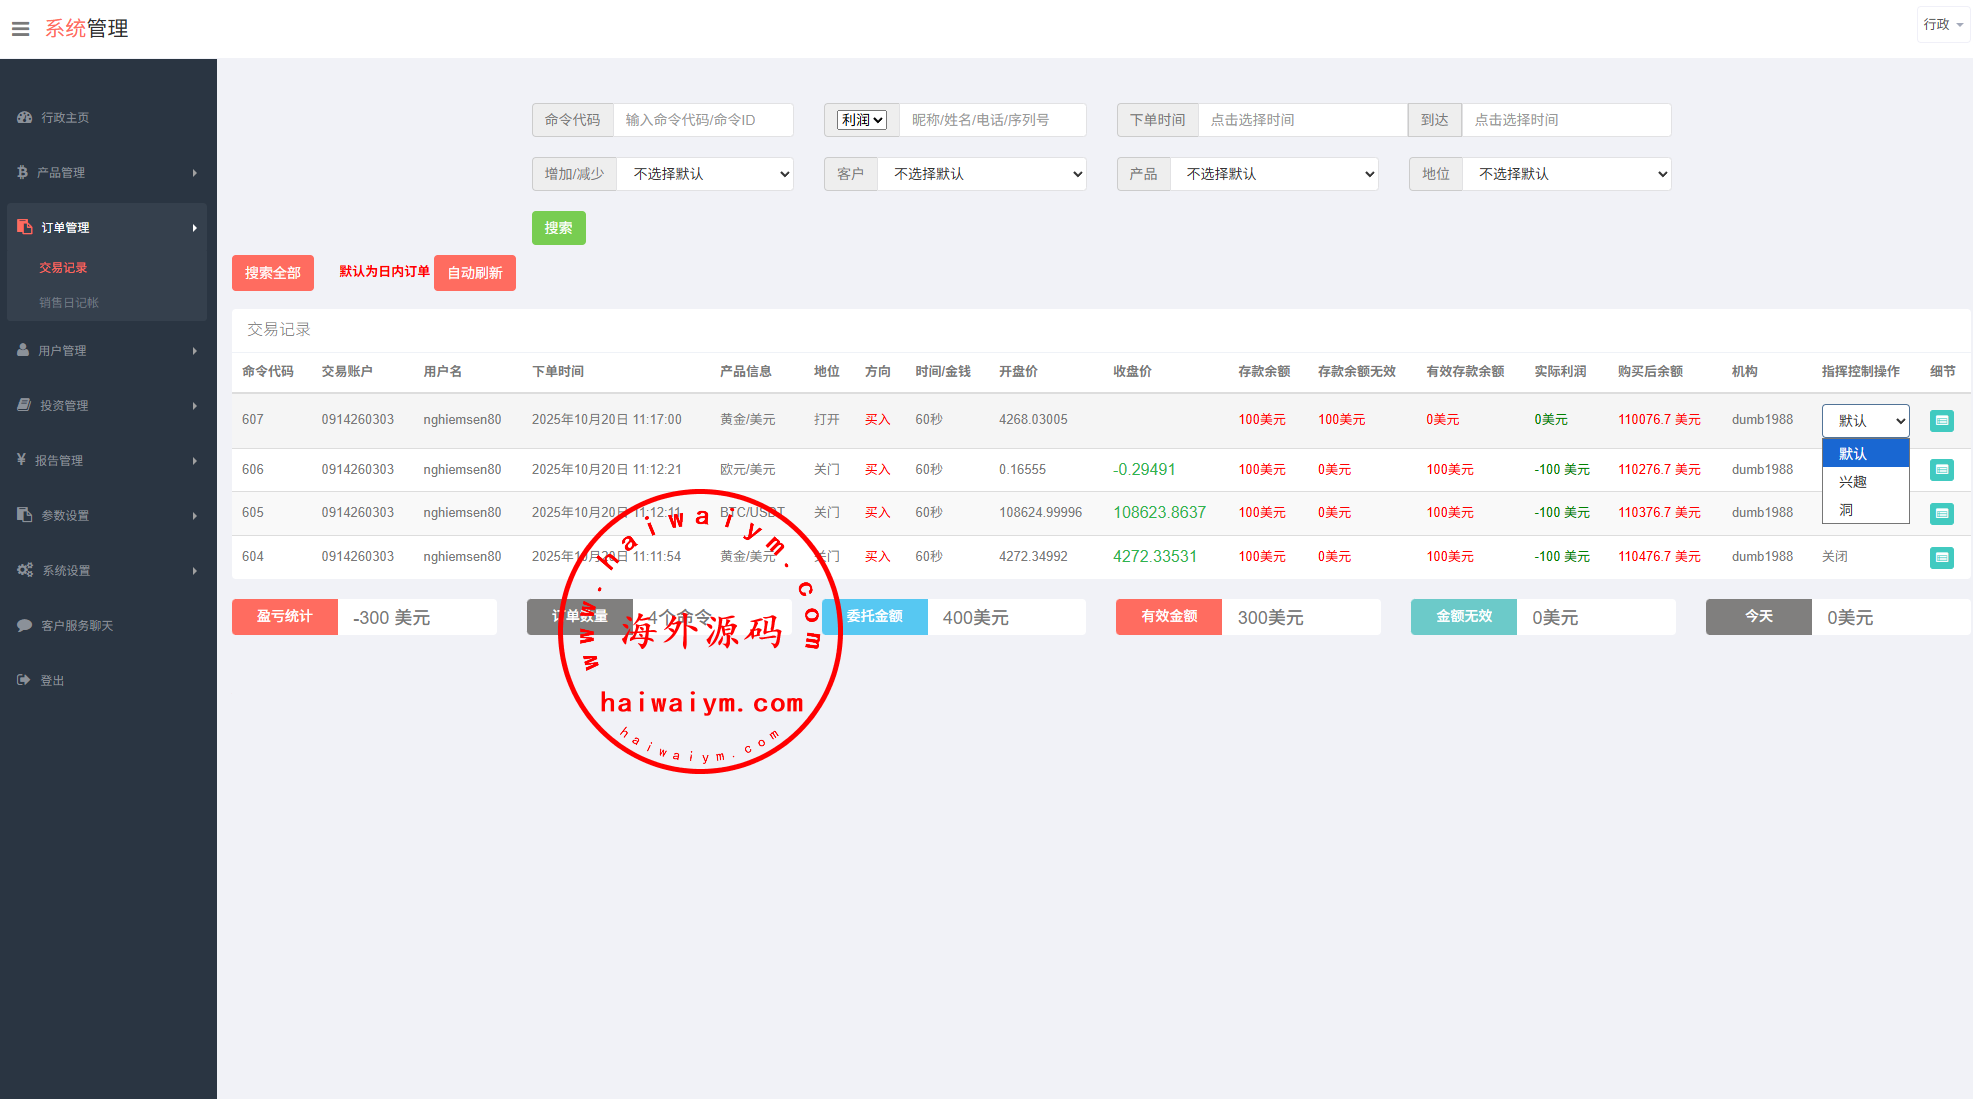Click the logout icon beside 登出
The width and height of the screenshot is (1973, 1099).
[24, 680]
